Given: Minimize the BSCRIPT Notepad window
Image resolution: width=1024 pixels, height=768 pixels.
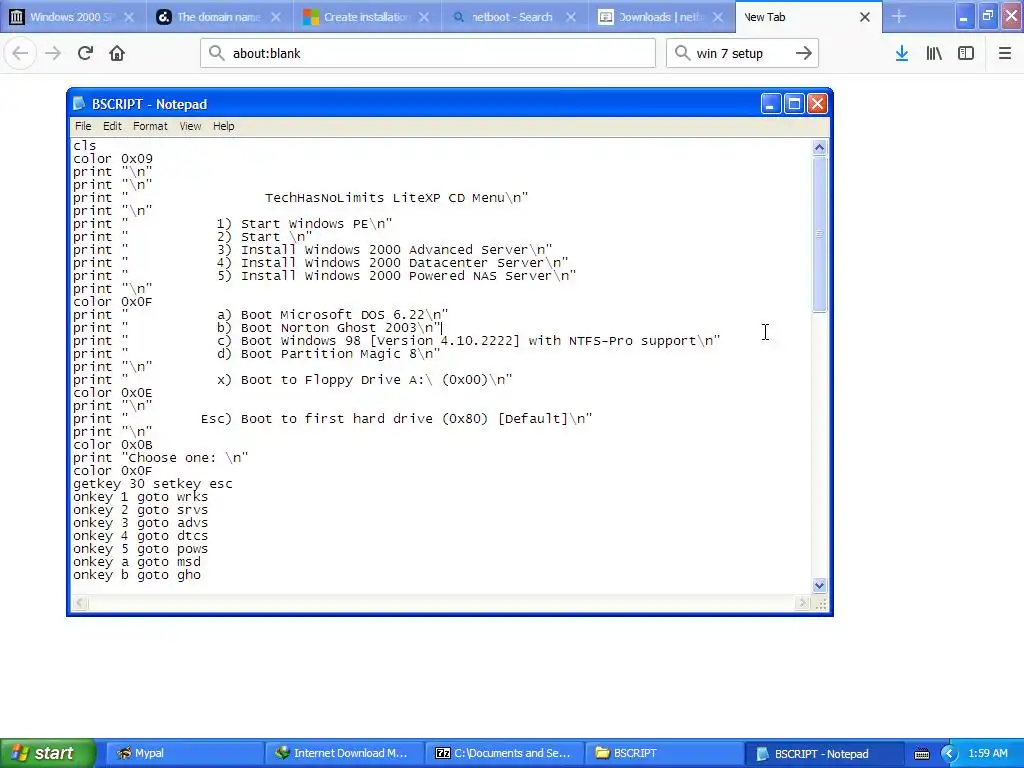Looking at the screenshot, I should pyautogui.click(x=771, y=103).
